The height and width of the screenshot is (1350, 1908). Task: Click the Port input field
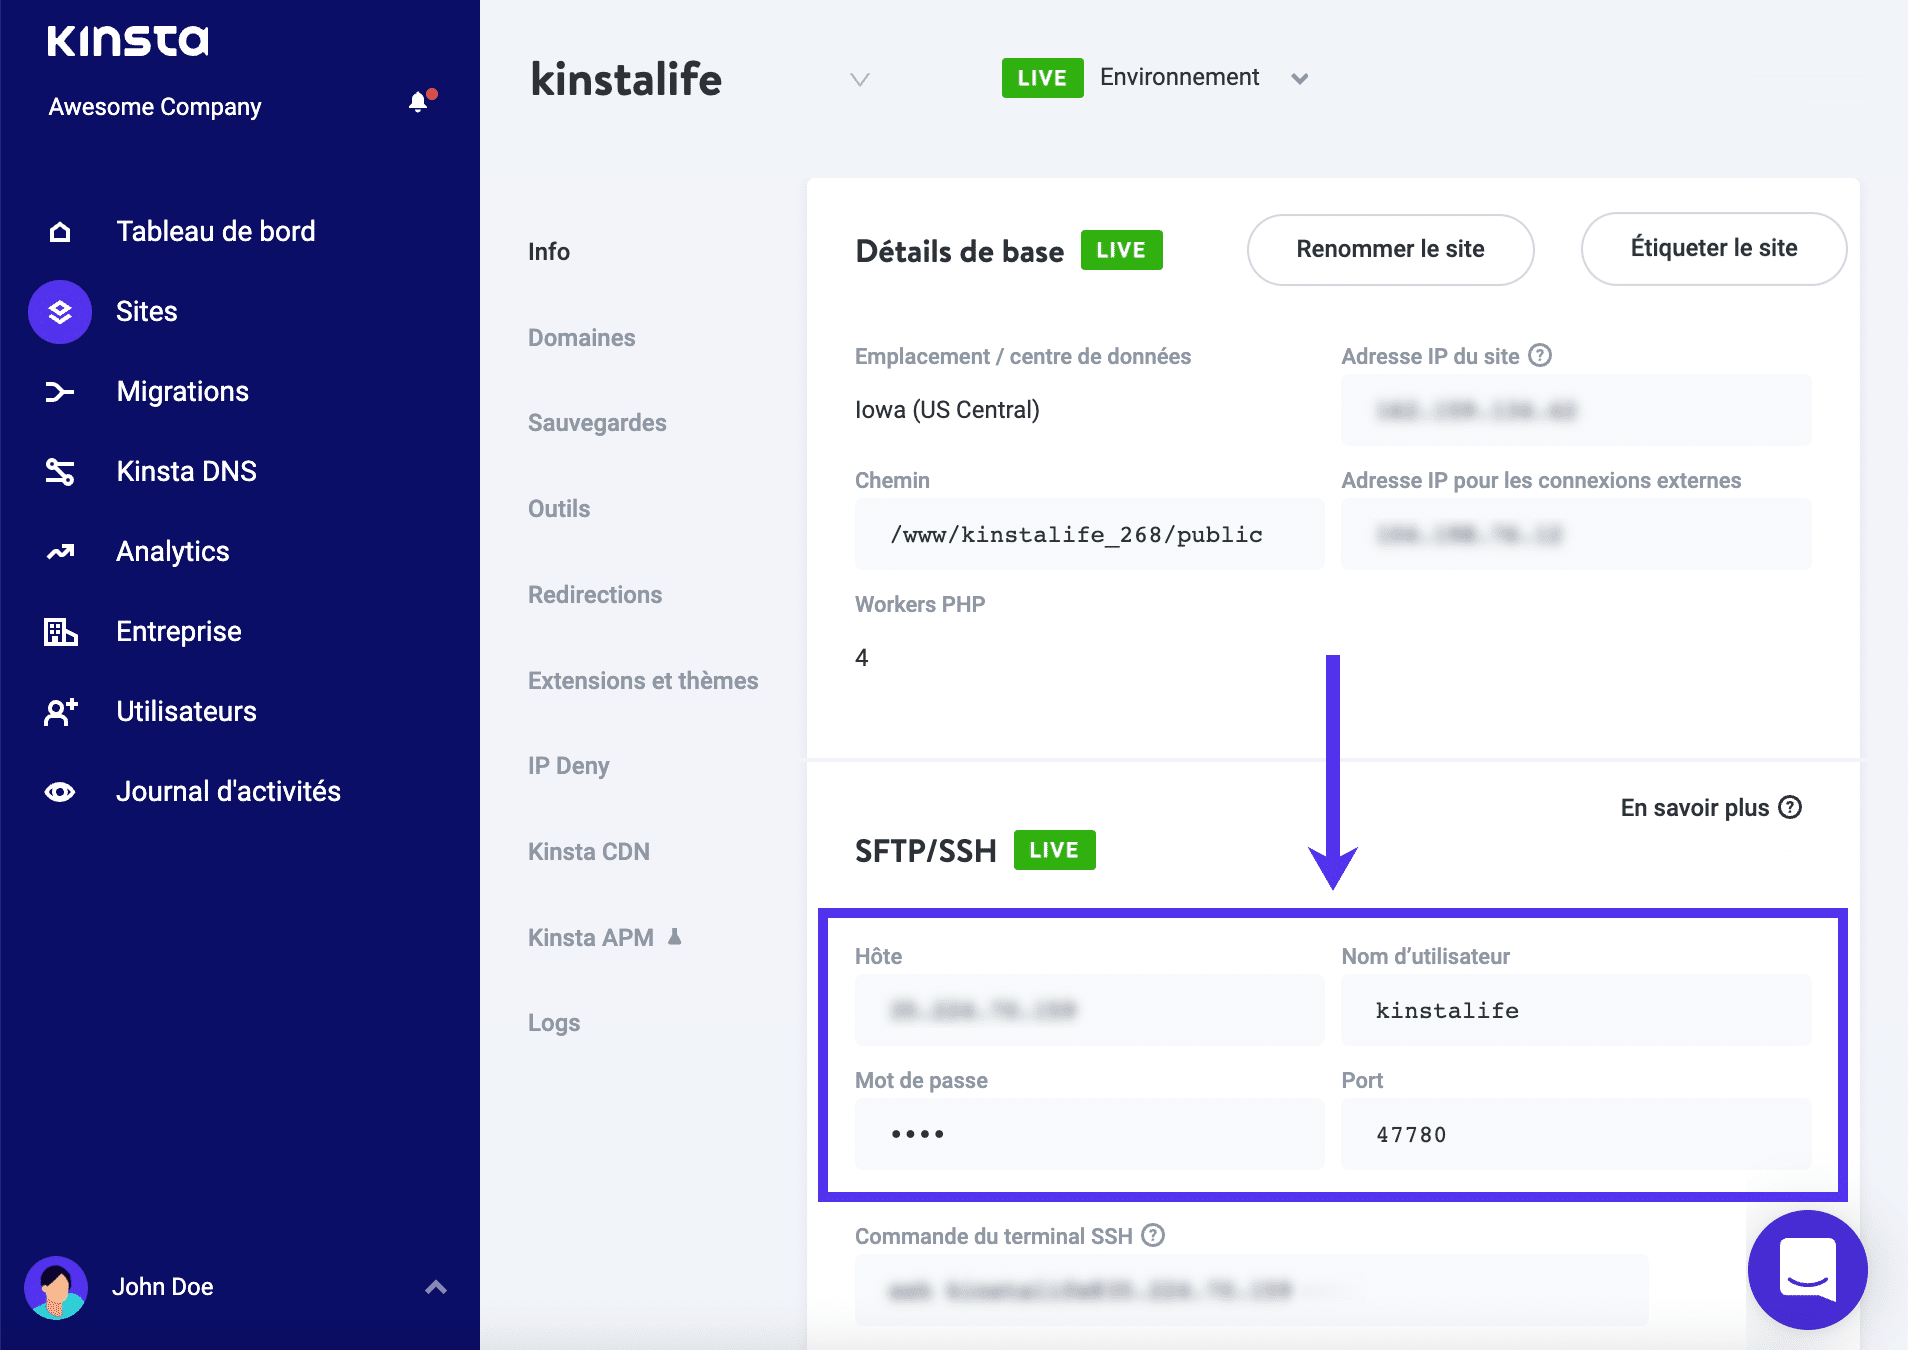pyautogui.click(x=1575, y=1133)
